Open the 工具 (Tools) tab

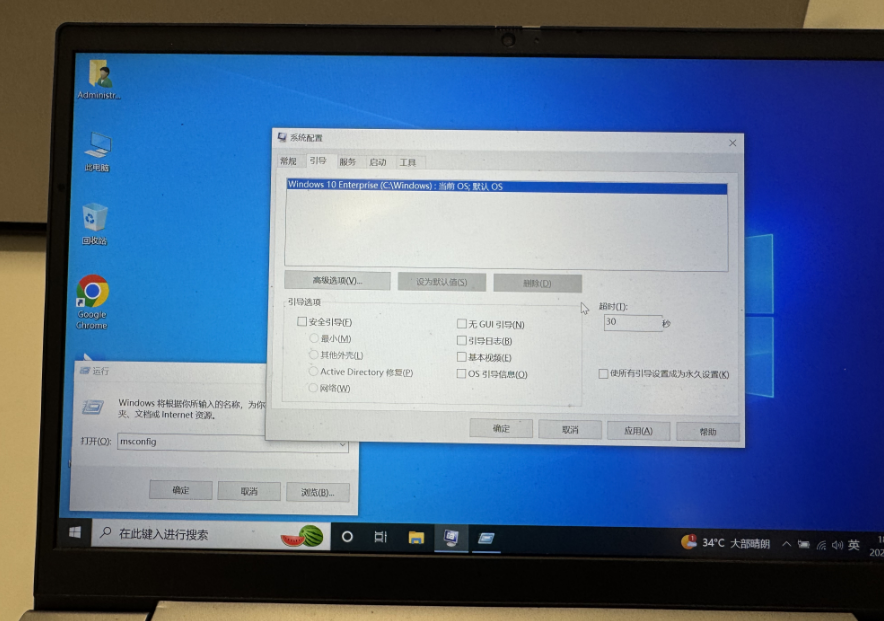pos(408,163)
